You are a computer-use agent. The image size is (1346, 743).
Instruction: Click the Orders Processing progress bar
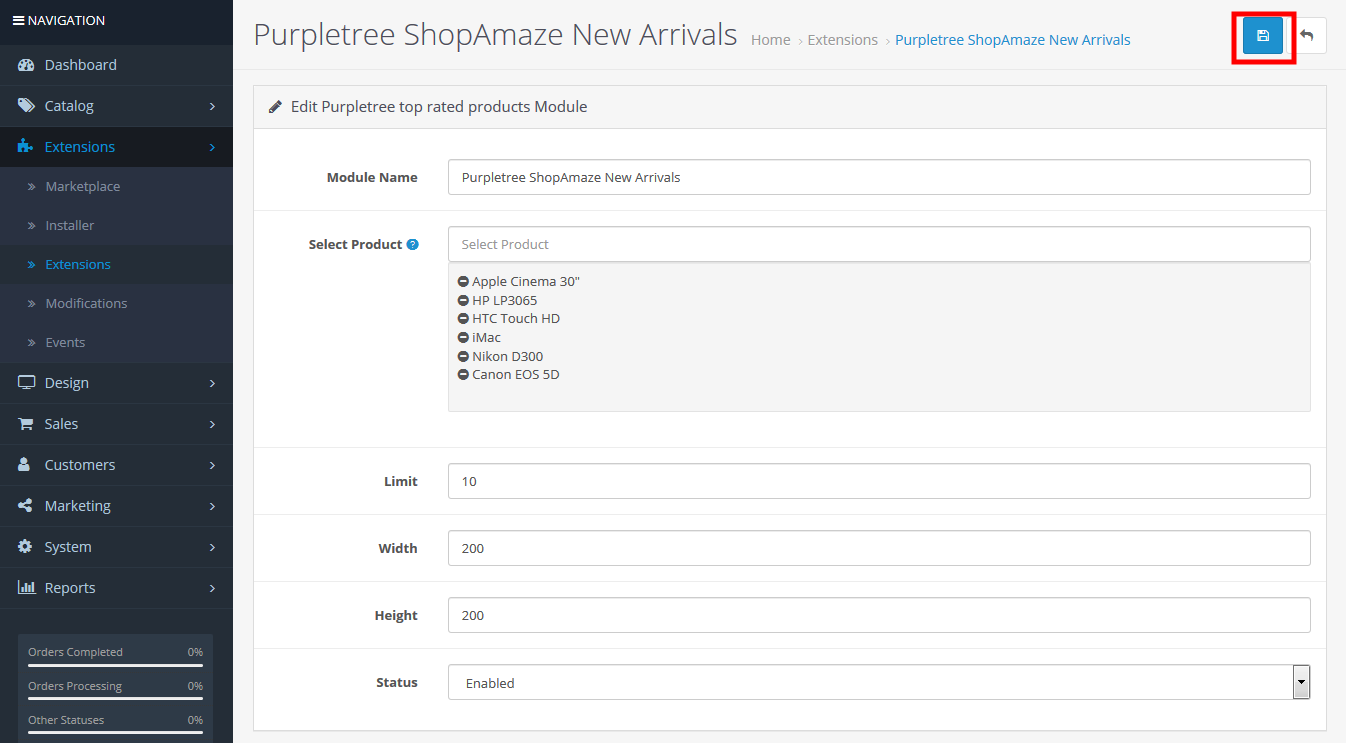115,699
